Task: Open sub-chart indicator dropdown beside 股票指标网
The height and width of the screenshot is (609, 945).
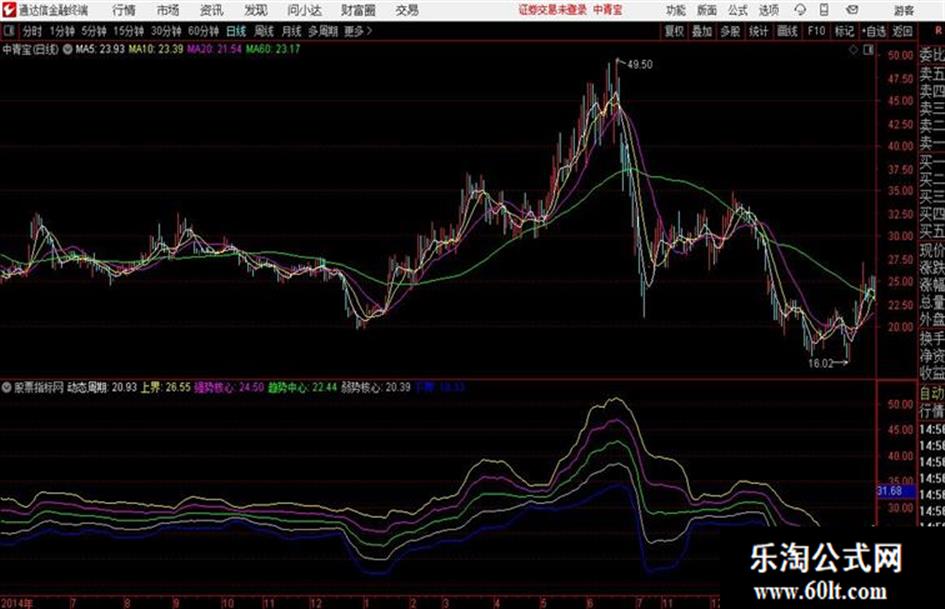Action: tap(7, 387)
